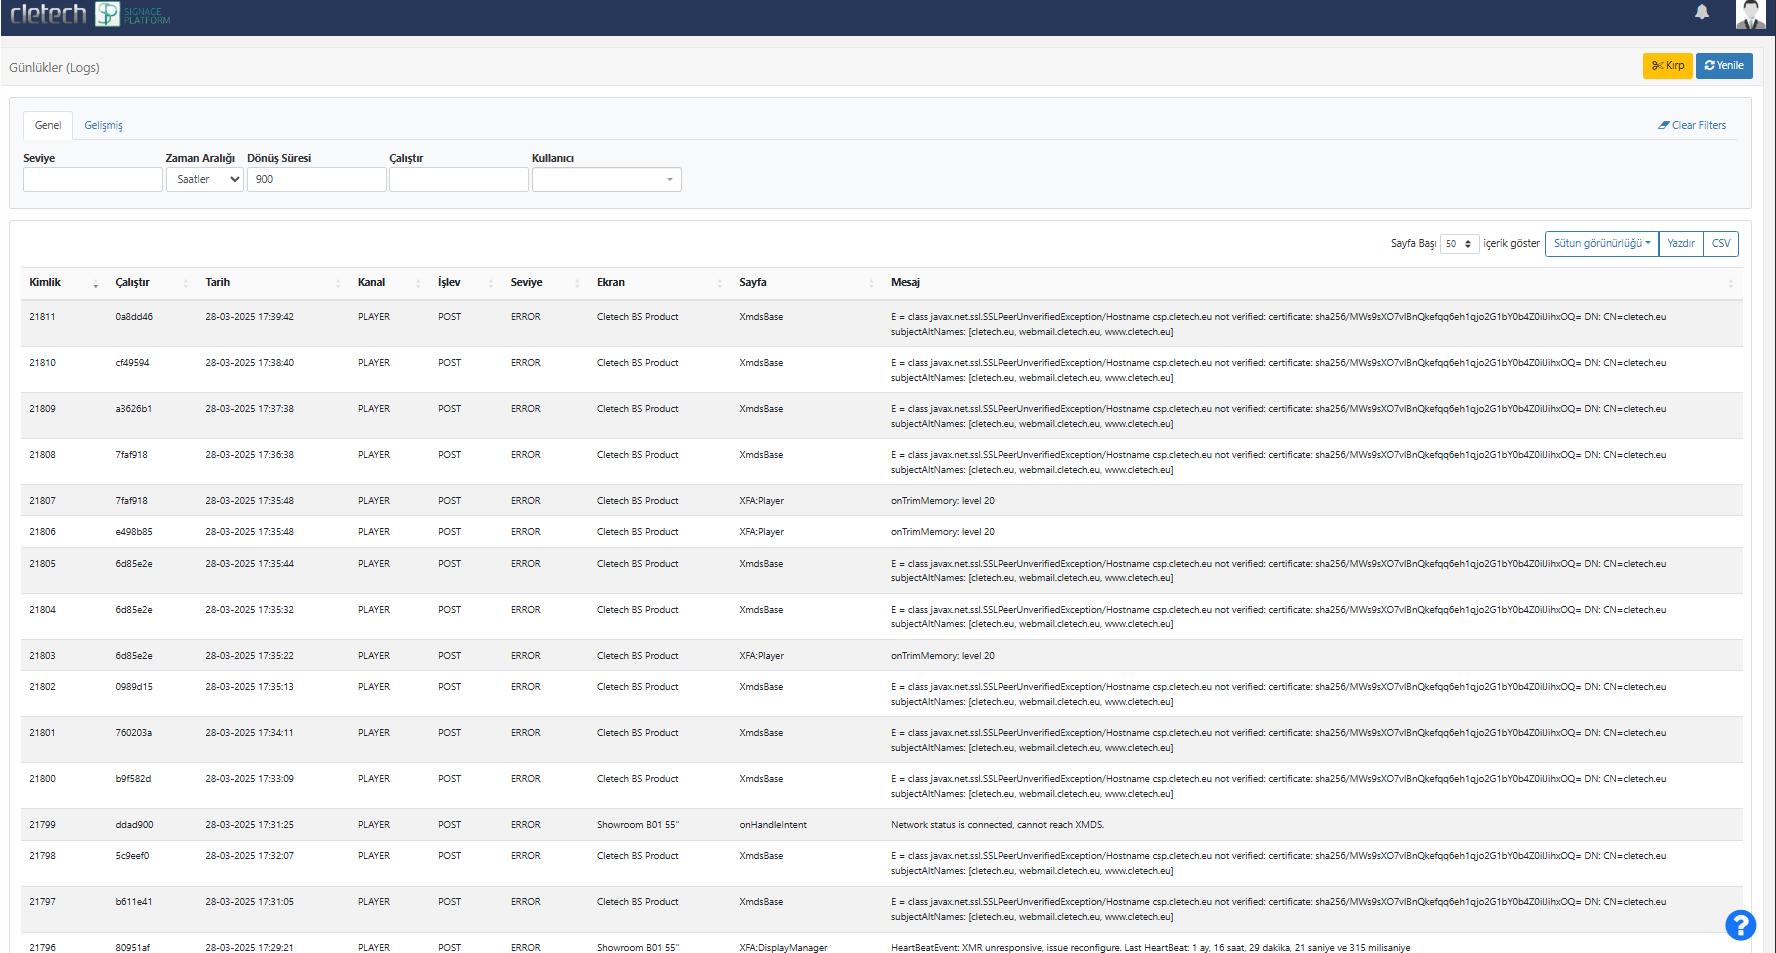Select log ID 21803
Viewport: 1776px width, 953px height.
click(x=42, y=656)
